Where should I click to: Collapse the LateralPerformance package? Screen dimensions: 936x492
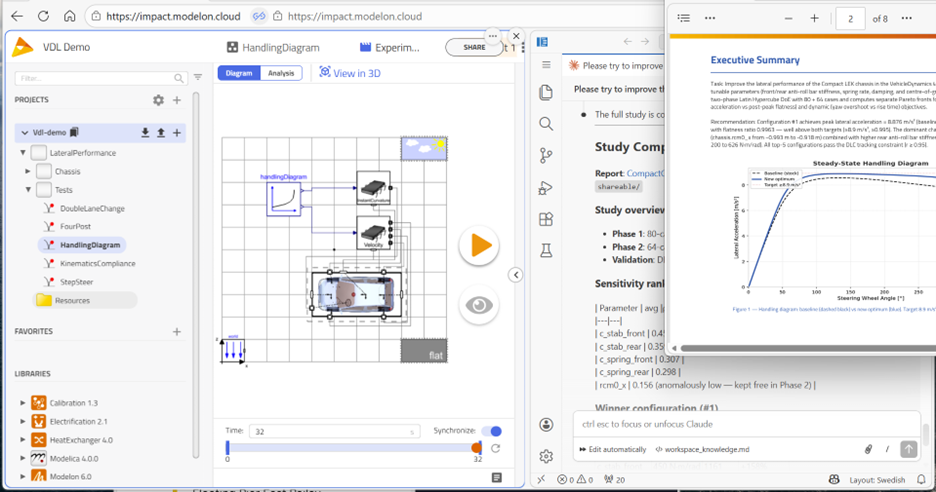click(x=23, y=153)
